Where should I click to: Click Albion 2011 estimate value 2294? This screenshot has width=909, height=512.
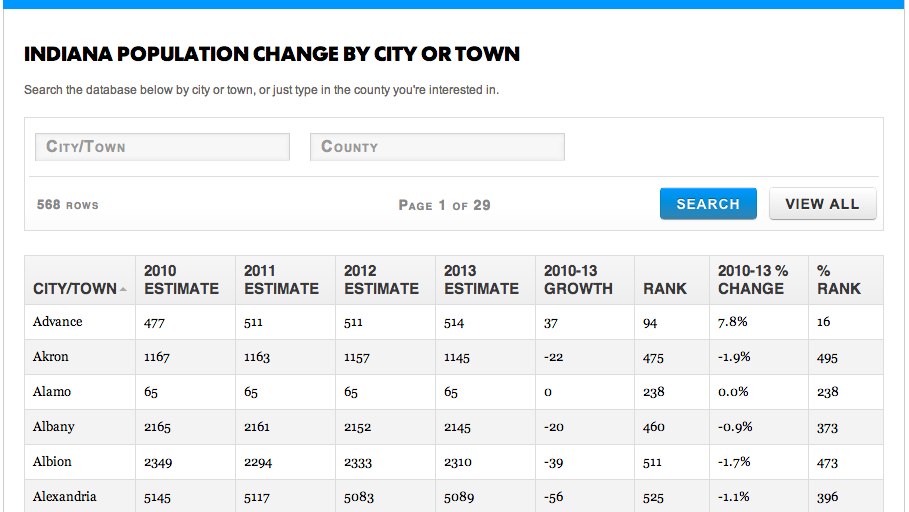[258, 463]
